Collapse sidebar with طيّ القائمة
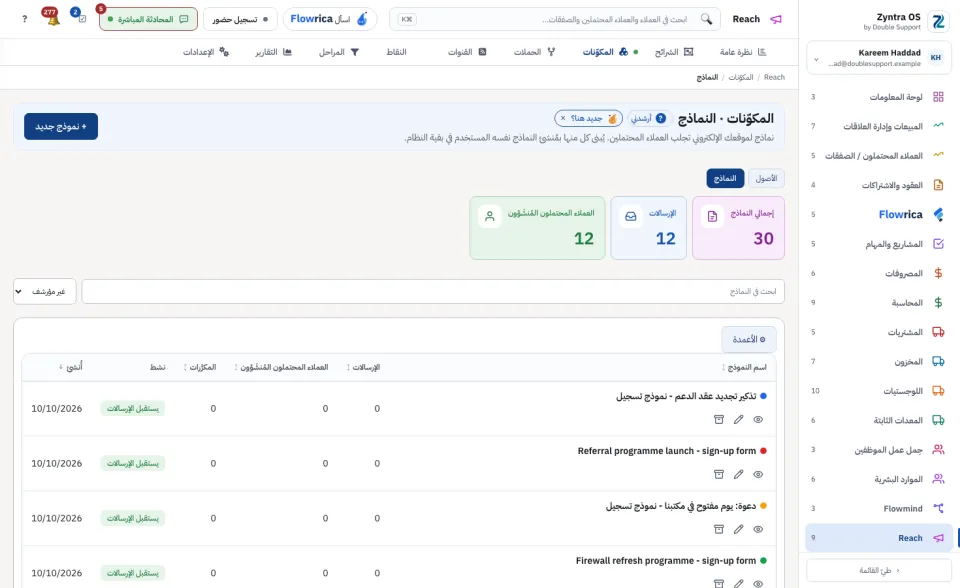The image size is (960, 588). pos(878,570)
